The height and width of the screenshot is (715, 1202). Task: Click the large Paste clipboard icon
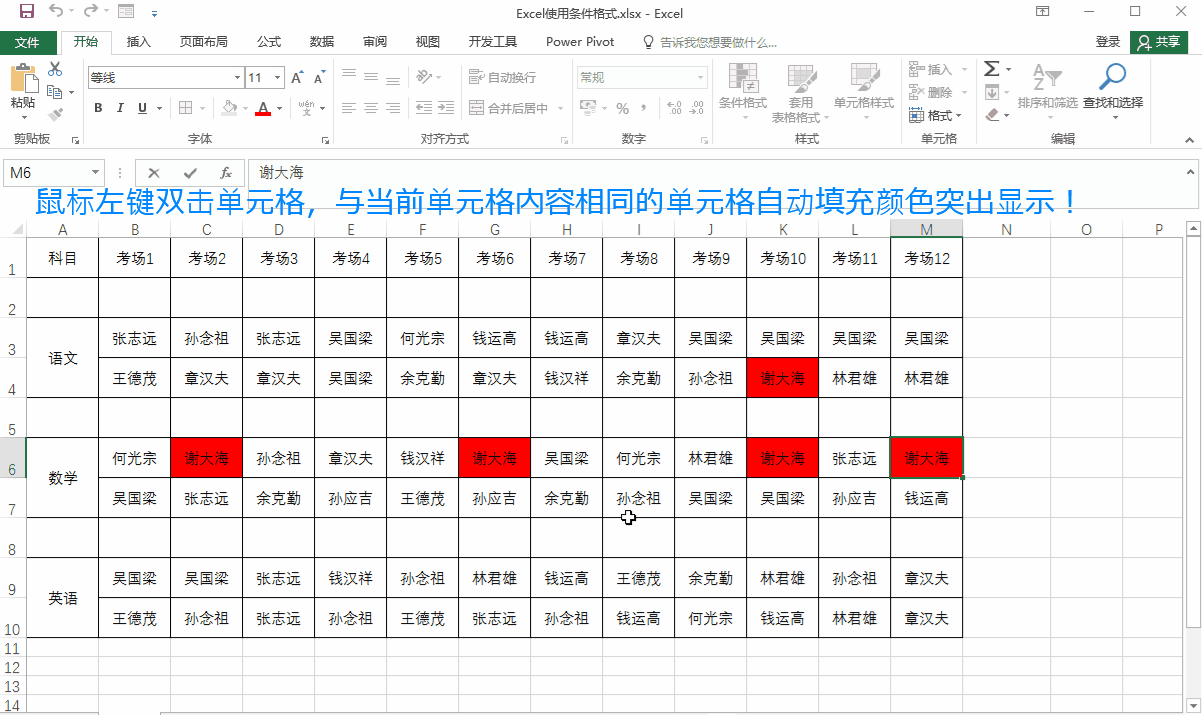tap(23, 78)
